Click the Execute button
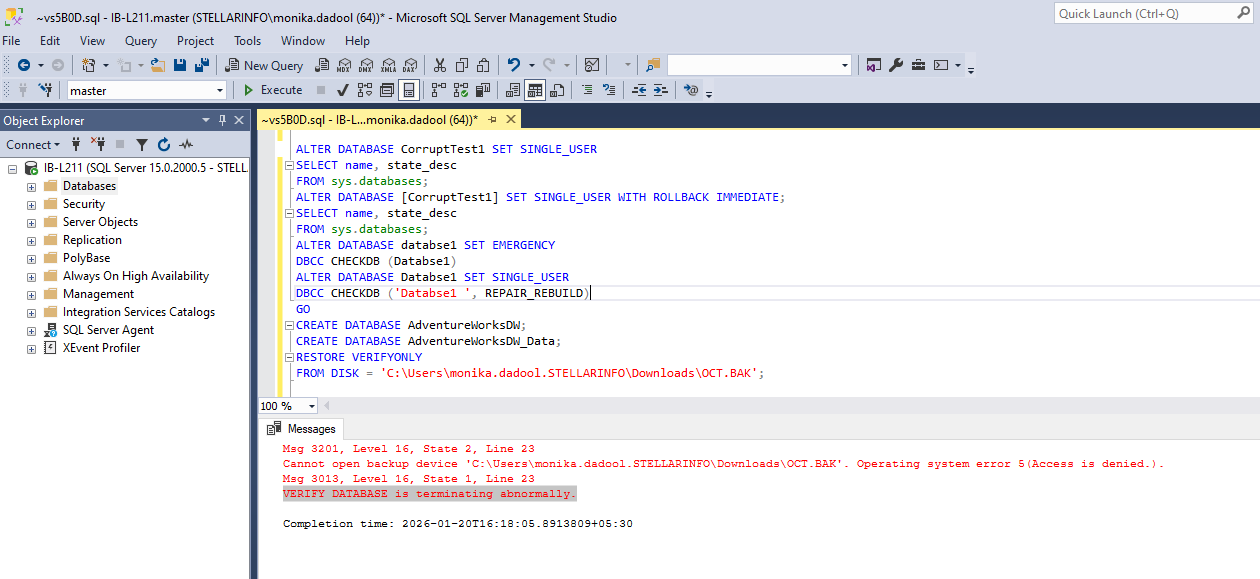The height and width of the screenshot is (579, 1260). click(273, 90)
